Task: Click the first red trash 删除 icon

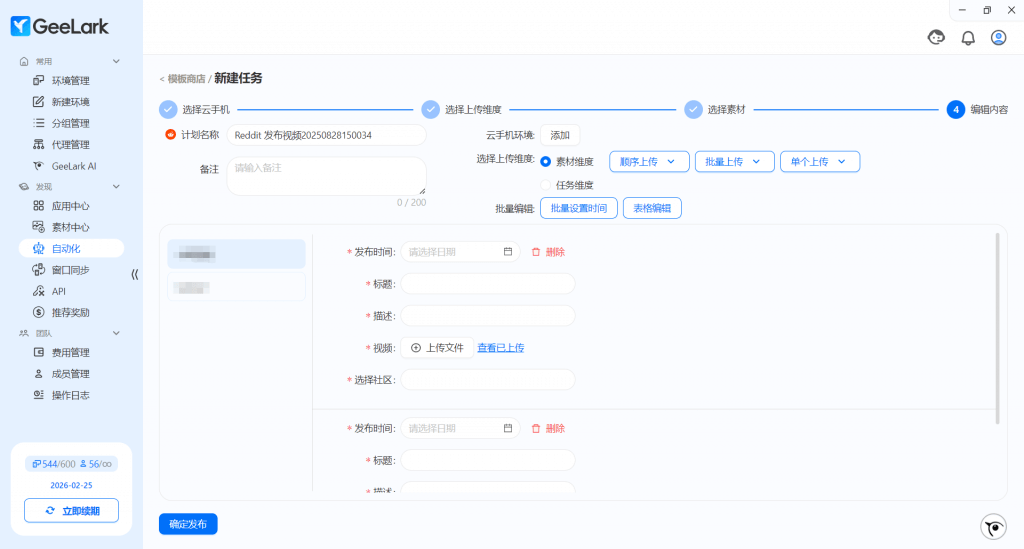Action: click(x=536, y=252)
